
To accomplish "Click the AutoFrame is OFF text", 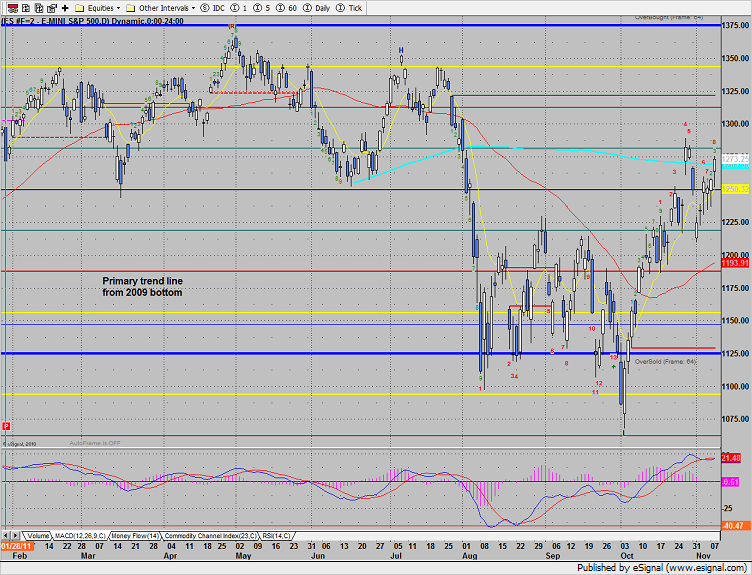I will pos(95,443).
